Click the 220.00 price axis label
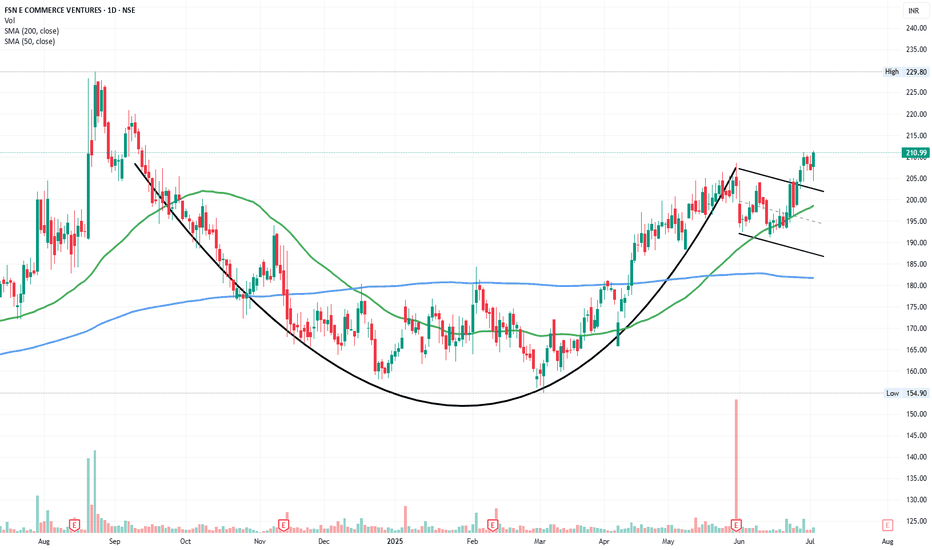This screenshot has height=550, width=932. point(916,114)
